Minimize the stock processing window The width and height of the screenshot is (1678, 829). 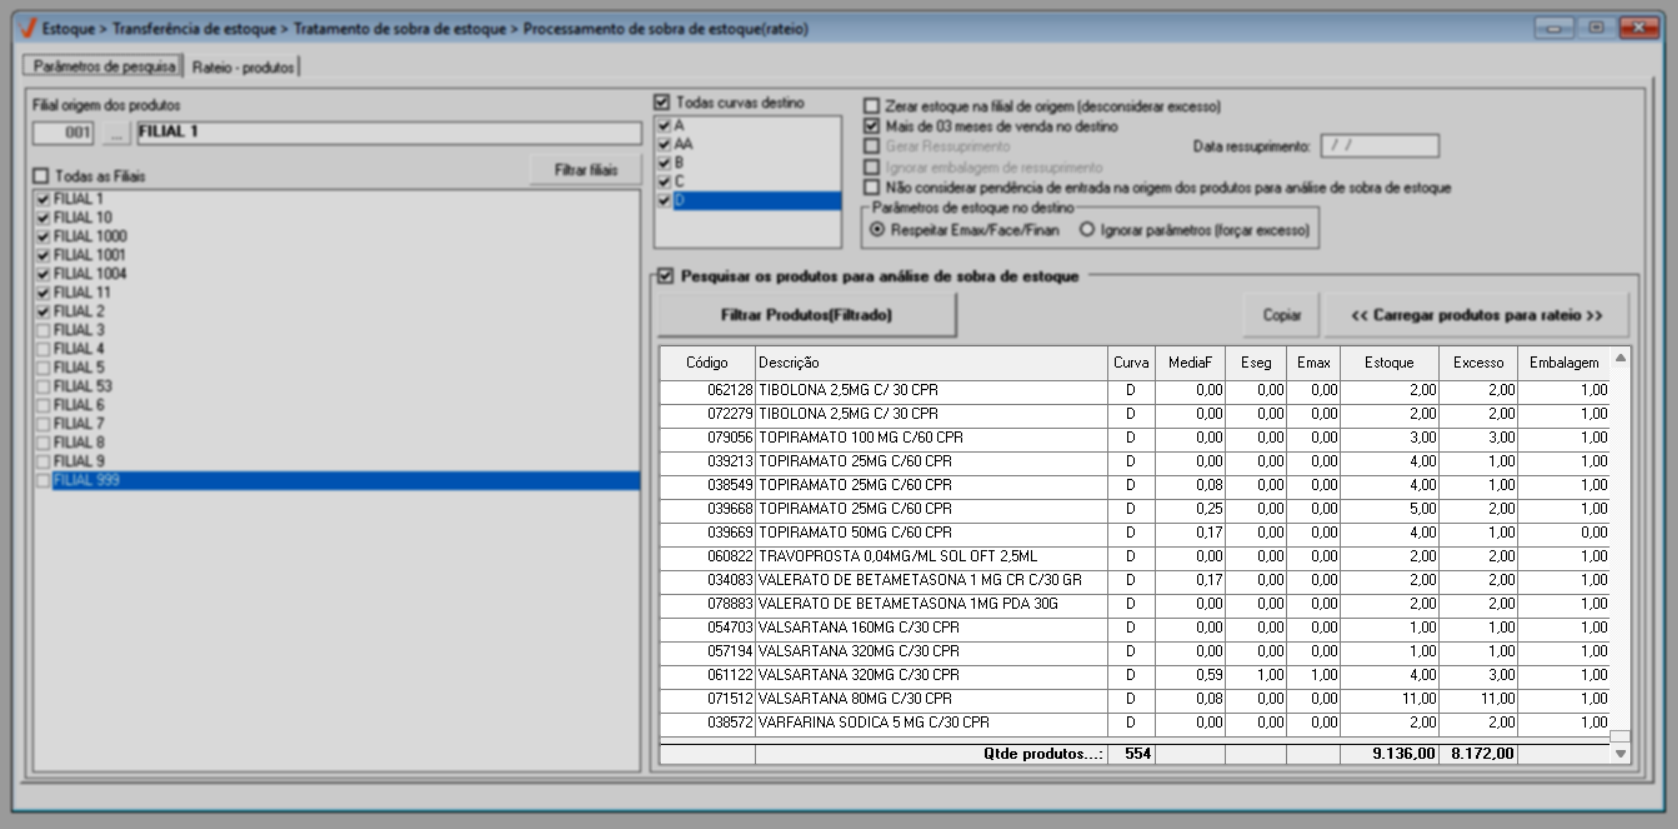1553,28
